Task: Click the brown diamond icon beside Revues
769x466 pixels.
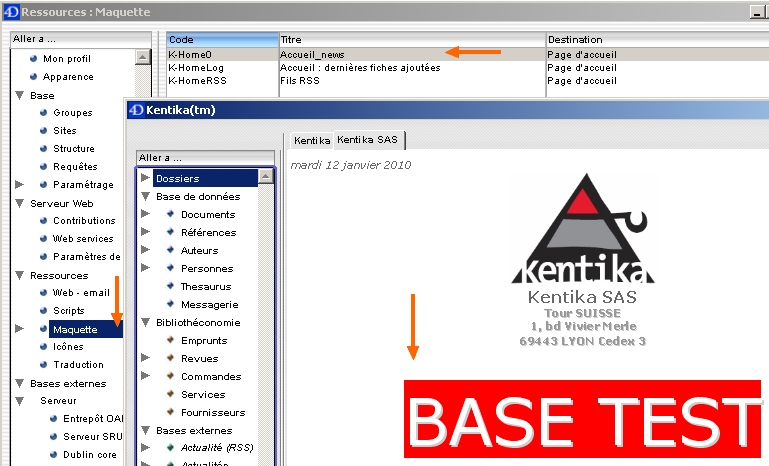Action: pyautogui.click(x=170, y=358)
